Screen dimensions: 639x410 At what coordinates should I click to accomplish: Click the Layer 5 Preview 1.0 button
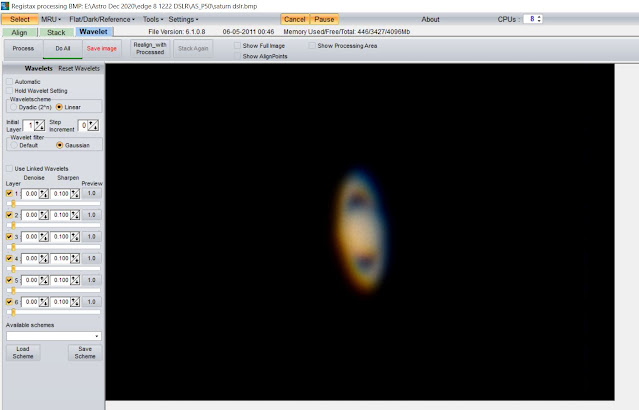(92, 280)
